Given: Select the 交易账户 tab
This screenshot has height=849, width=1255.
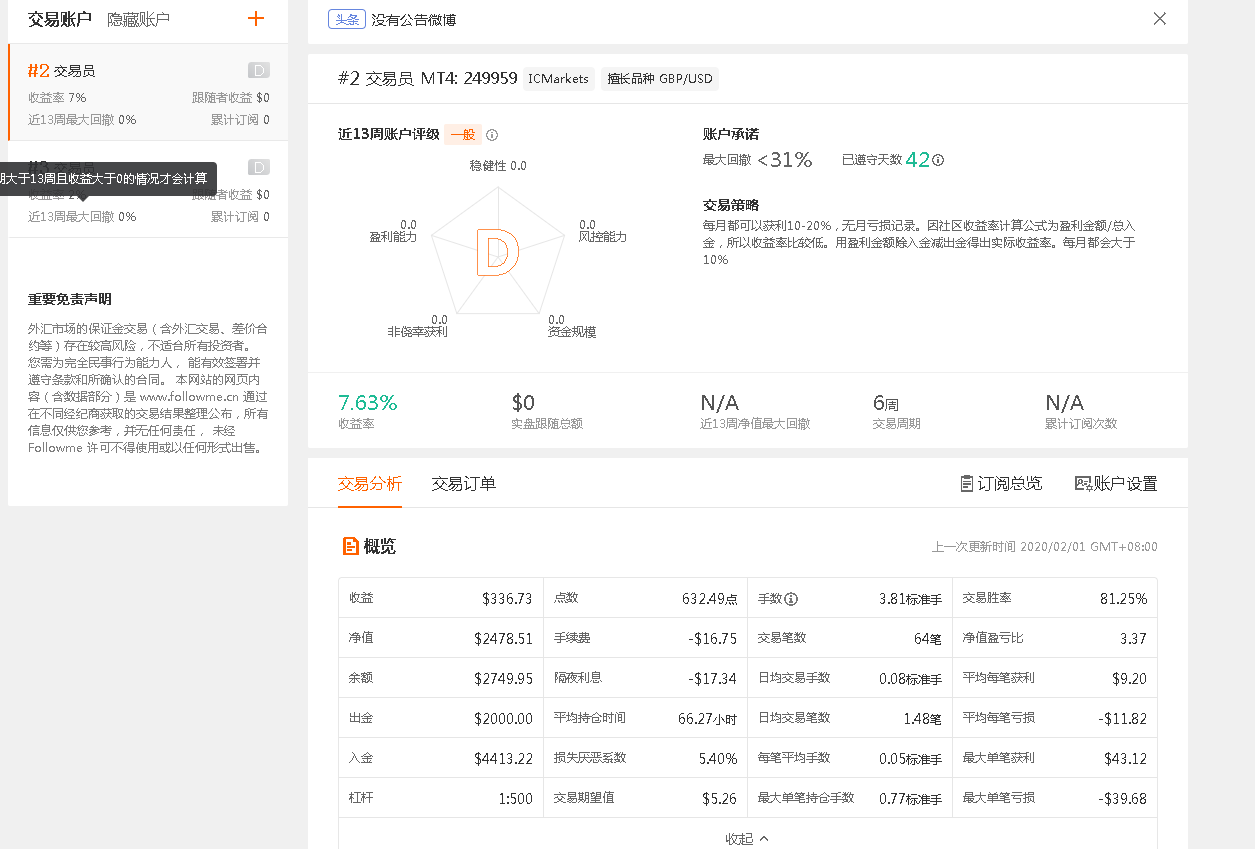Looking at the screenshot, I should pos(60,19).
